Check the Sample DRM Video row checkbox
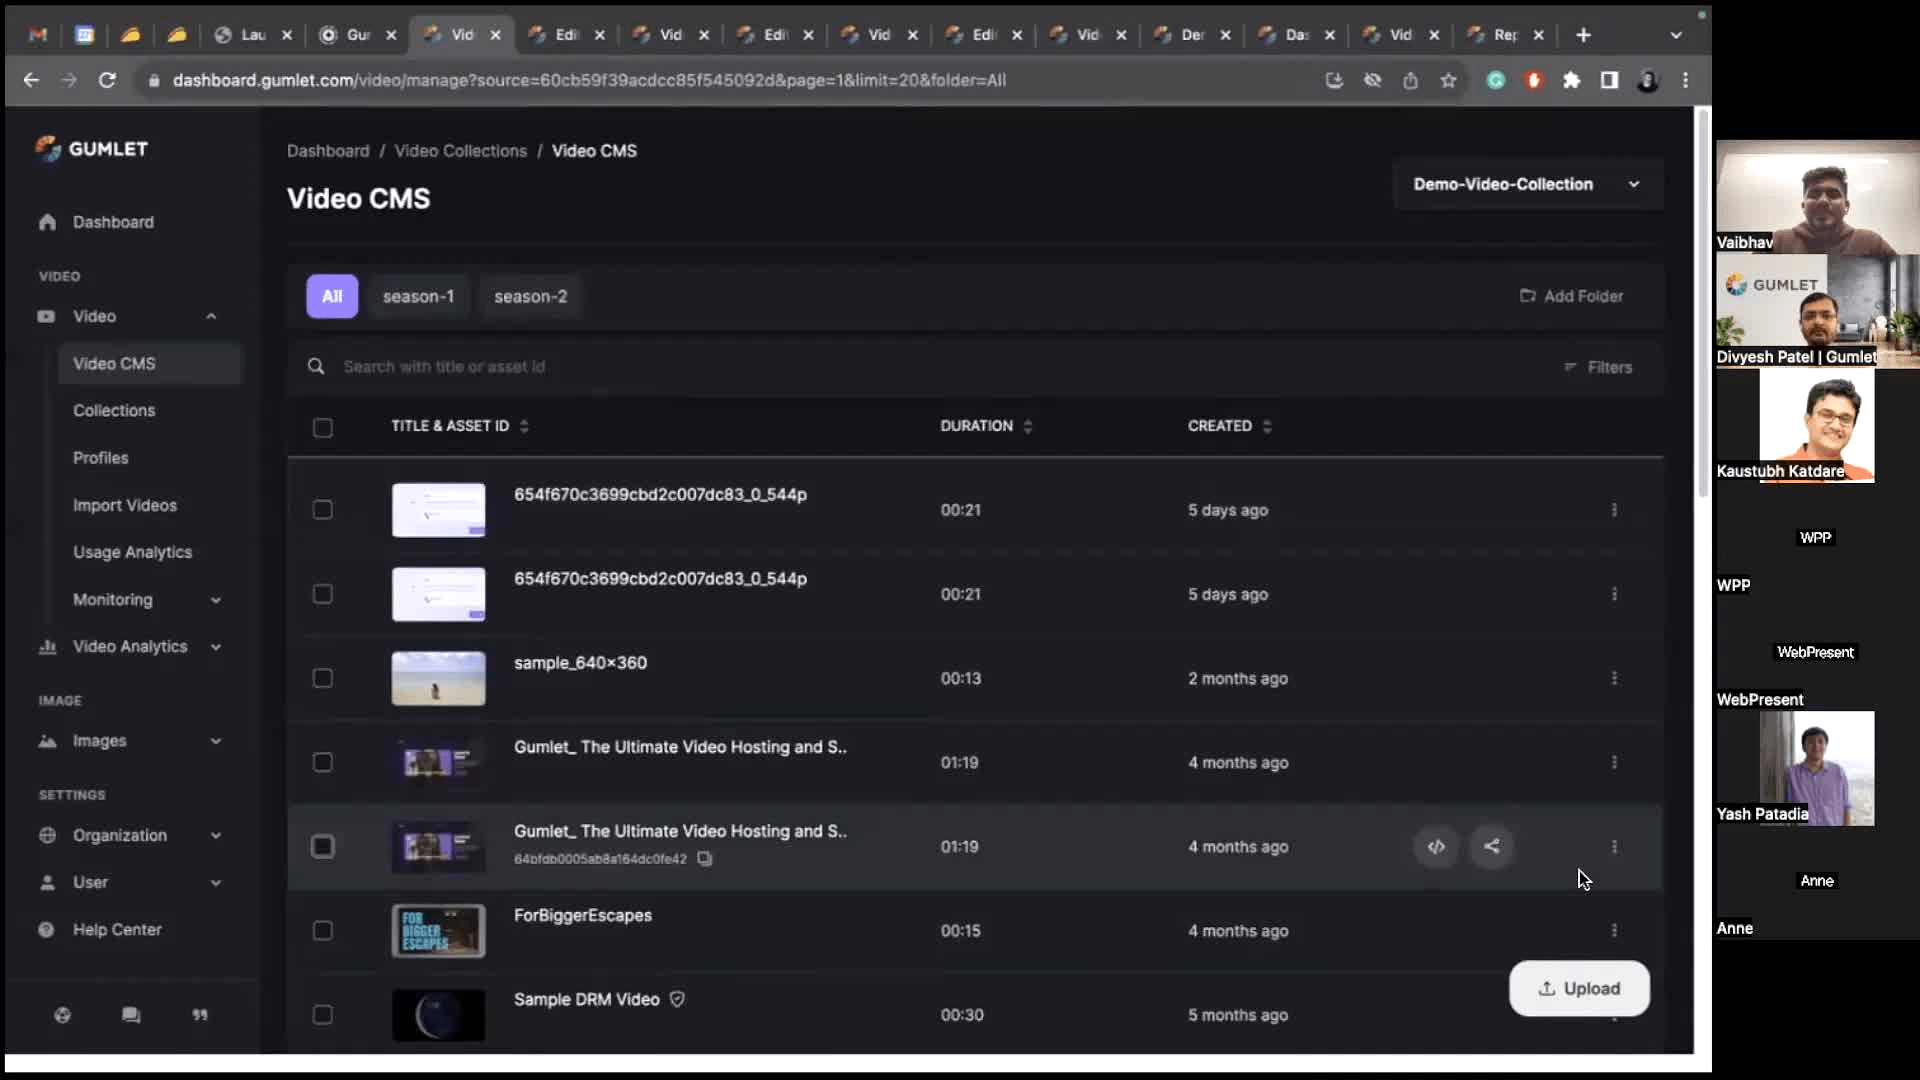 tap(322, 1014)
